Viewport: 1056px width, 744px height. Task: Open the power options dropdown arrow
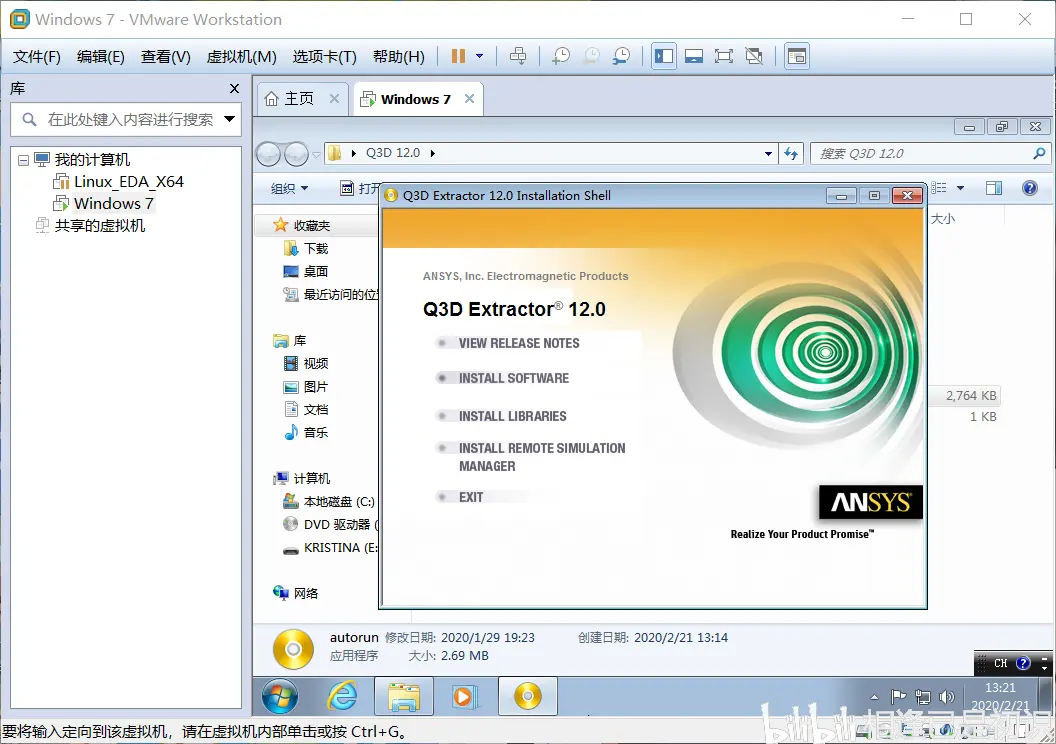480,57
